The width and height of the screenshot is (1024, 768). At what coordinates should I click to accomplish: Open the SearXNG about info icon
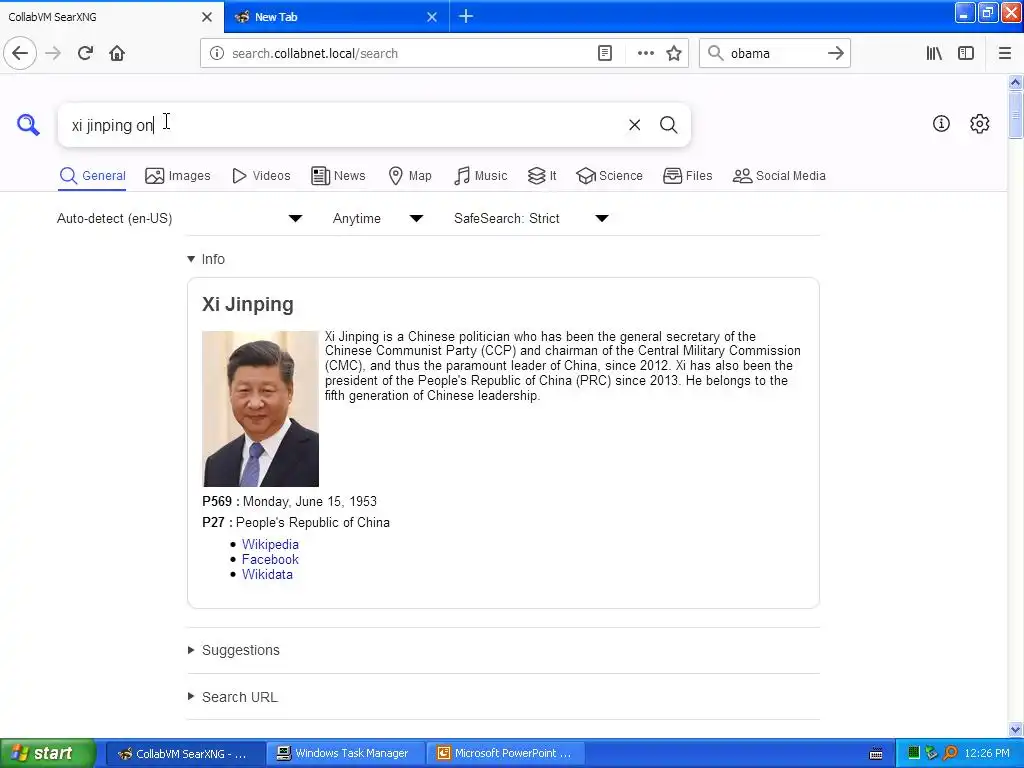[941, 123]
